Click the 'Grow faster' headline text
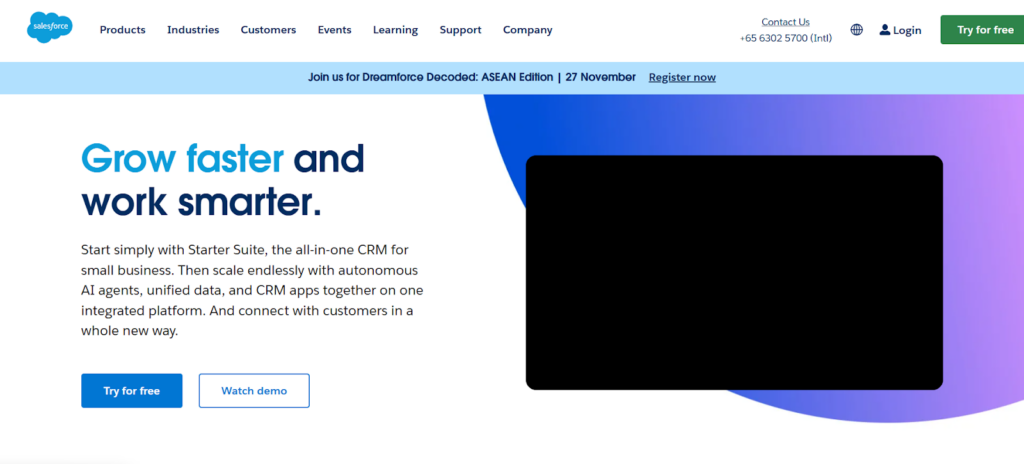Viewport: 1024px width, 464px height. (182, 158)
